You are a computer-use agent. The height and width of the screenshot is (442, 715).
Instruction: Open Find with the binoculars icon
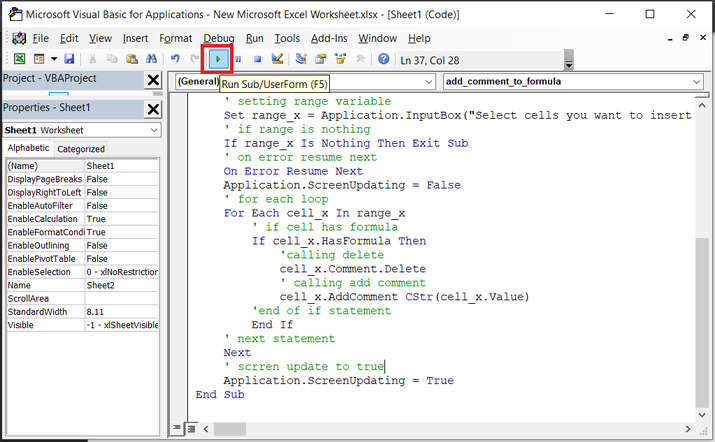click(x=151, y=59)
